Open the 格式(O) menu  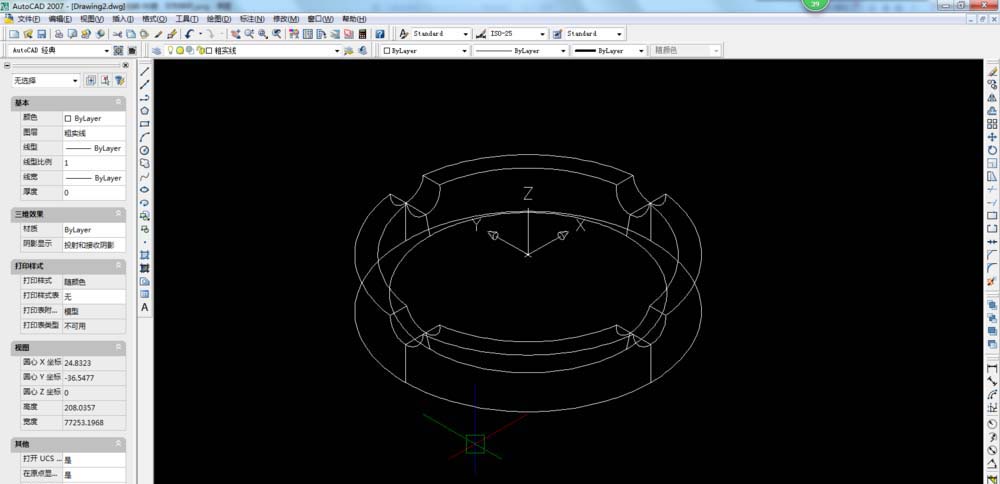click(154, 19)
